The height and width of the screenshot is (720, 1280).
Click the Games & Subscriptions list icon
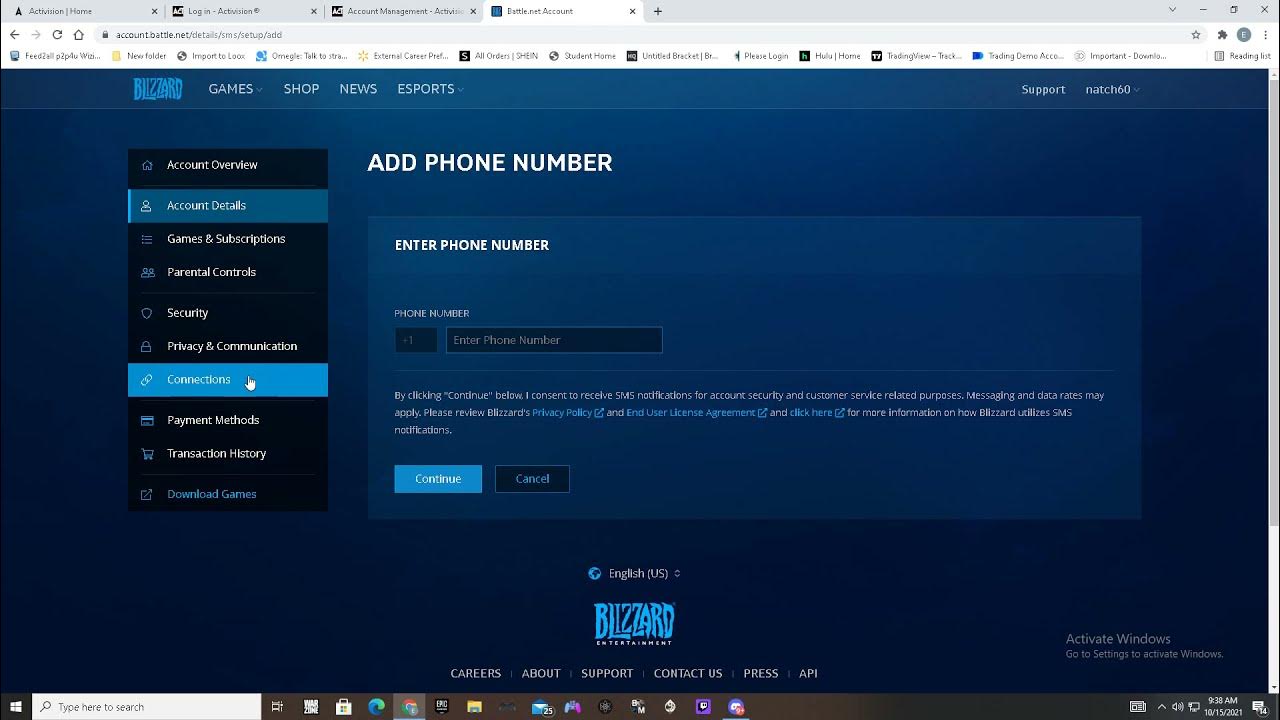[x=147, y=239]
